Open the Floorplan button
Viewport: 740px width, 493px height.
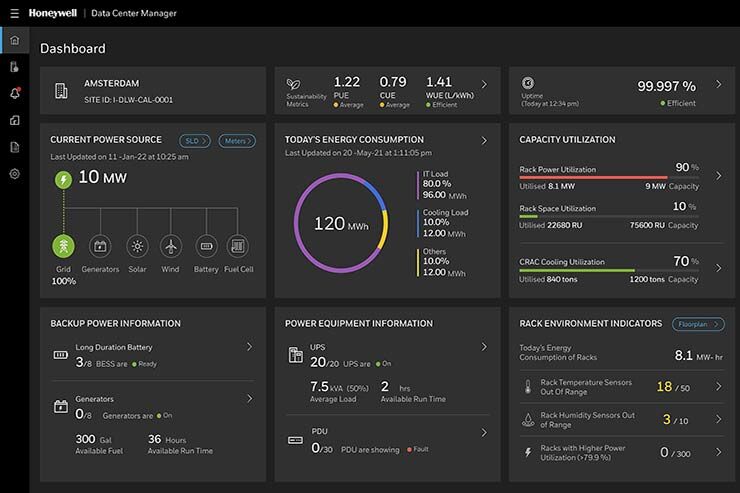click(698, 324)
